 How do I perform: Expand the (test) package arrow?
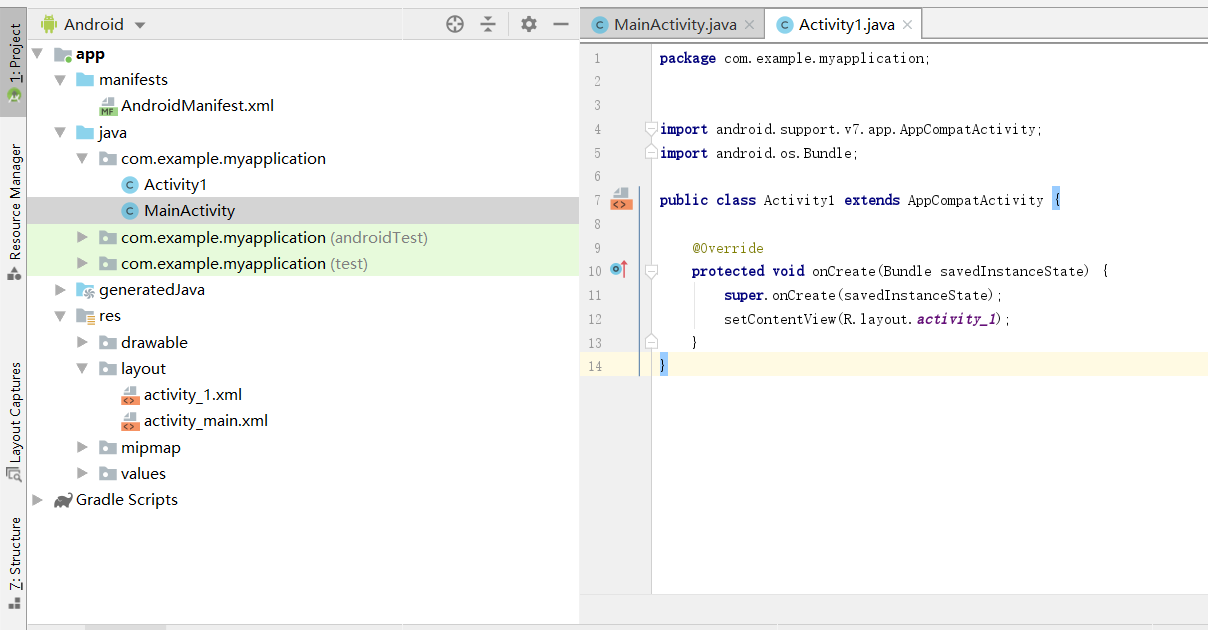pyautogui.click(x=83, y=263)
